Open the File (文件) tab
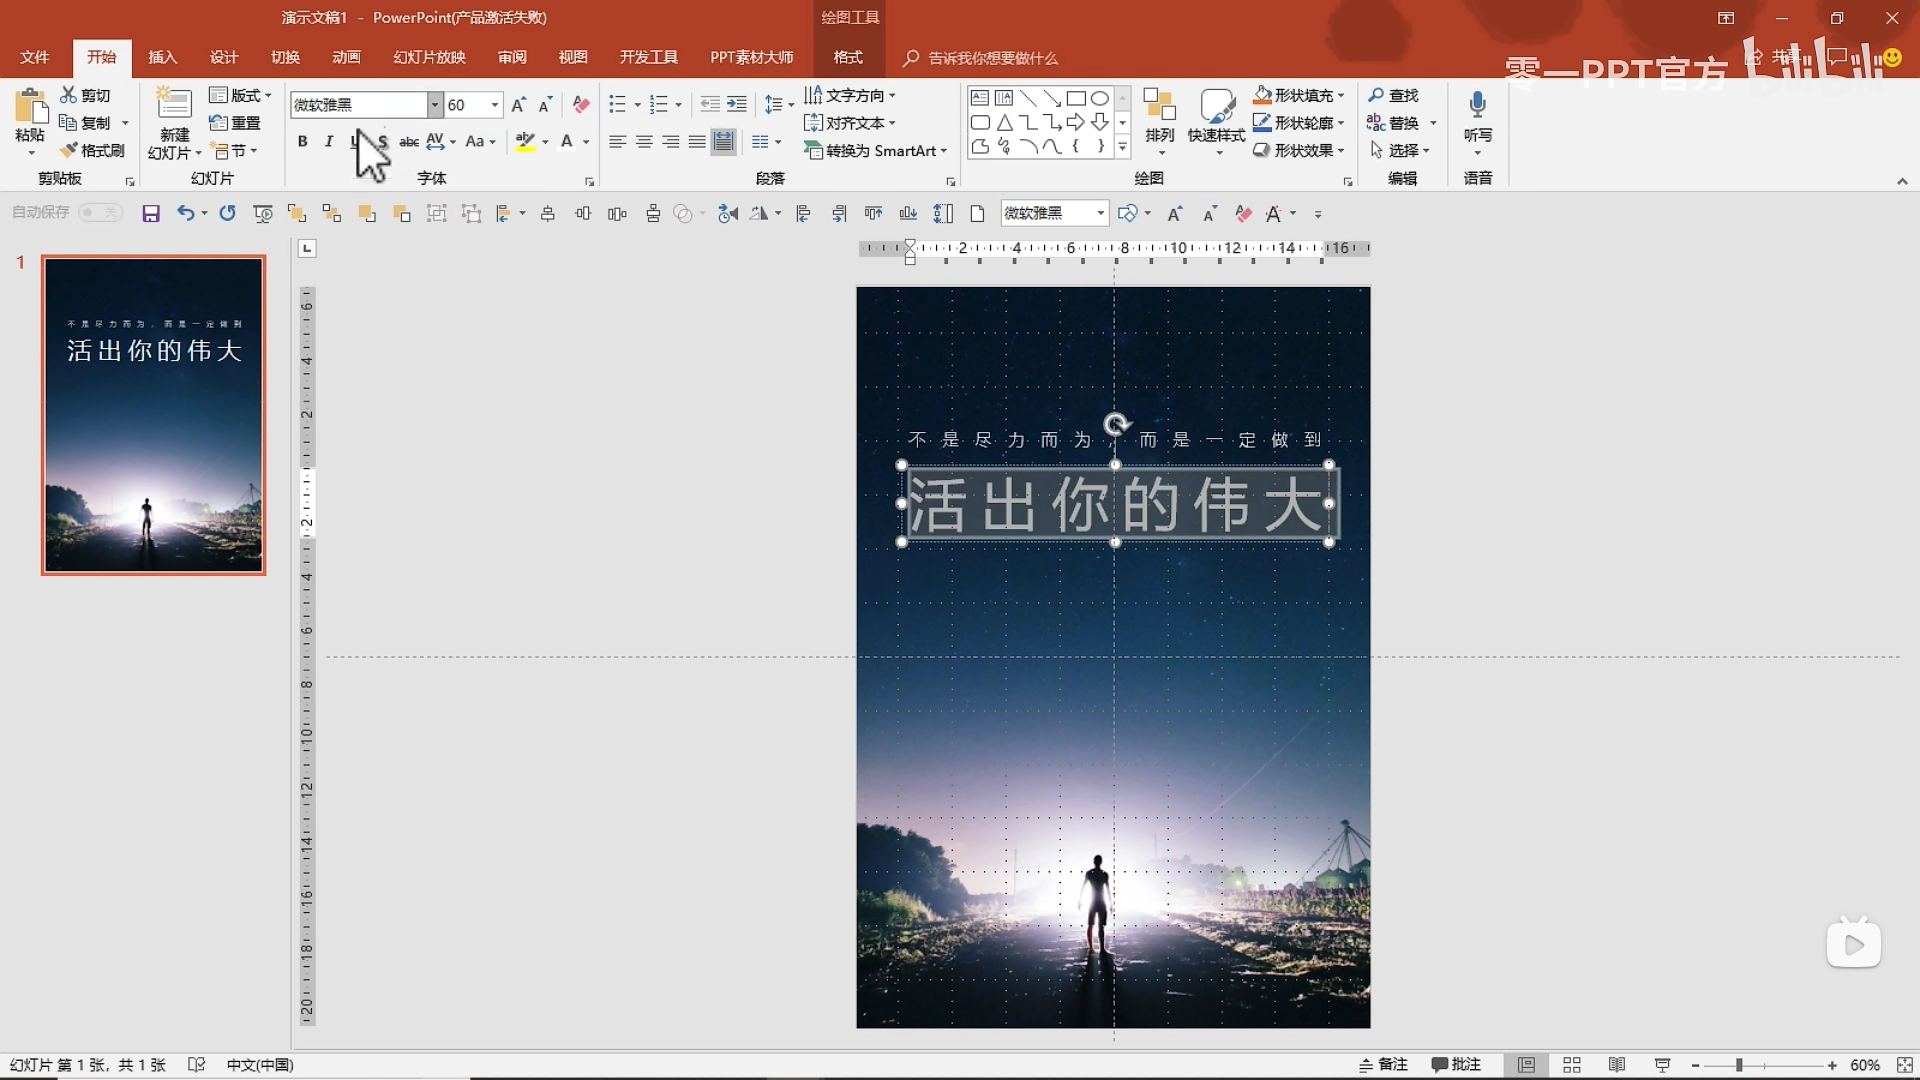 [35, 57]
